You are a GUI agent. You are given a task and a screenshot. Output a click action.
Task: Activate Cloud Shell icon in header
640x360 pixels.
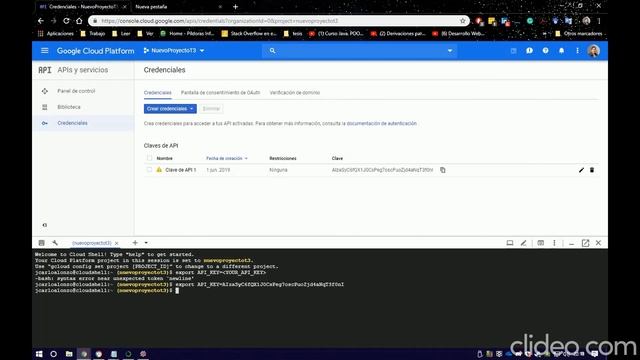(x=513, y=51)
